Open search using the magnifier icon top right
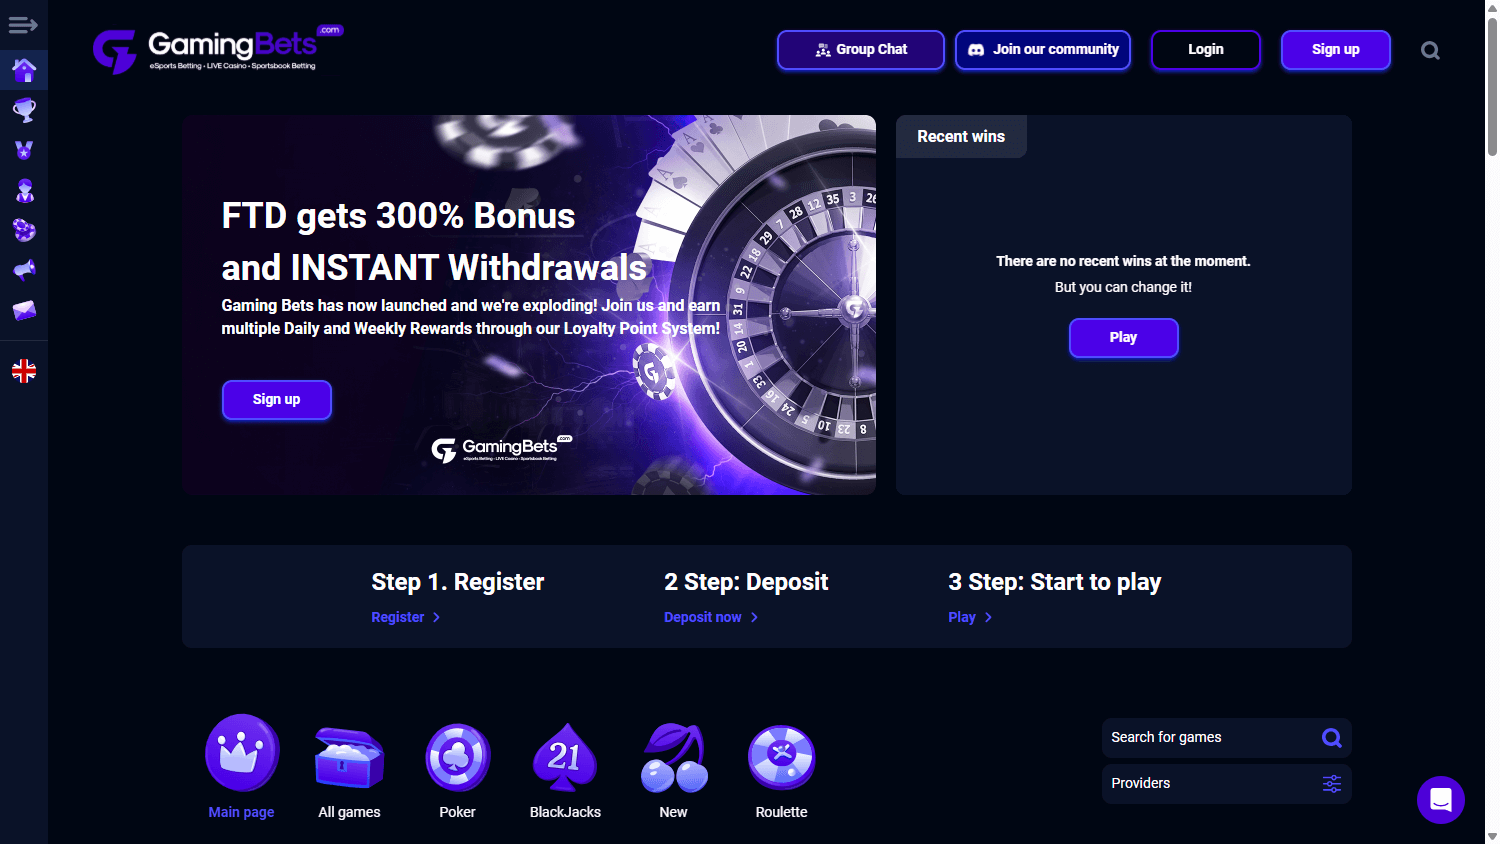 point(1430,49)
